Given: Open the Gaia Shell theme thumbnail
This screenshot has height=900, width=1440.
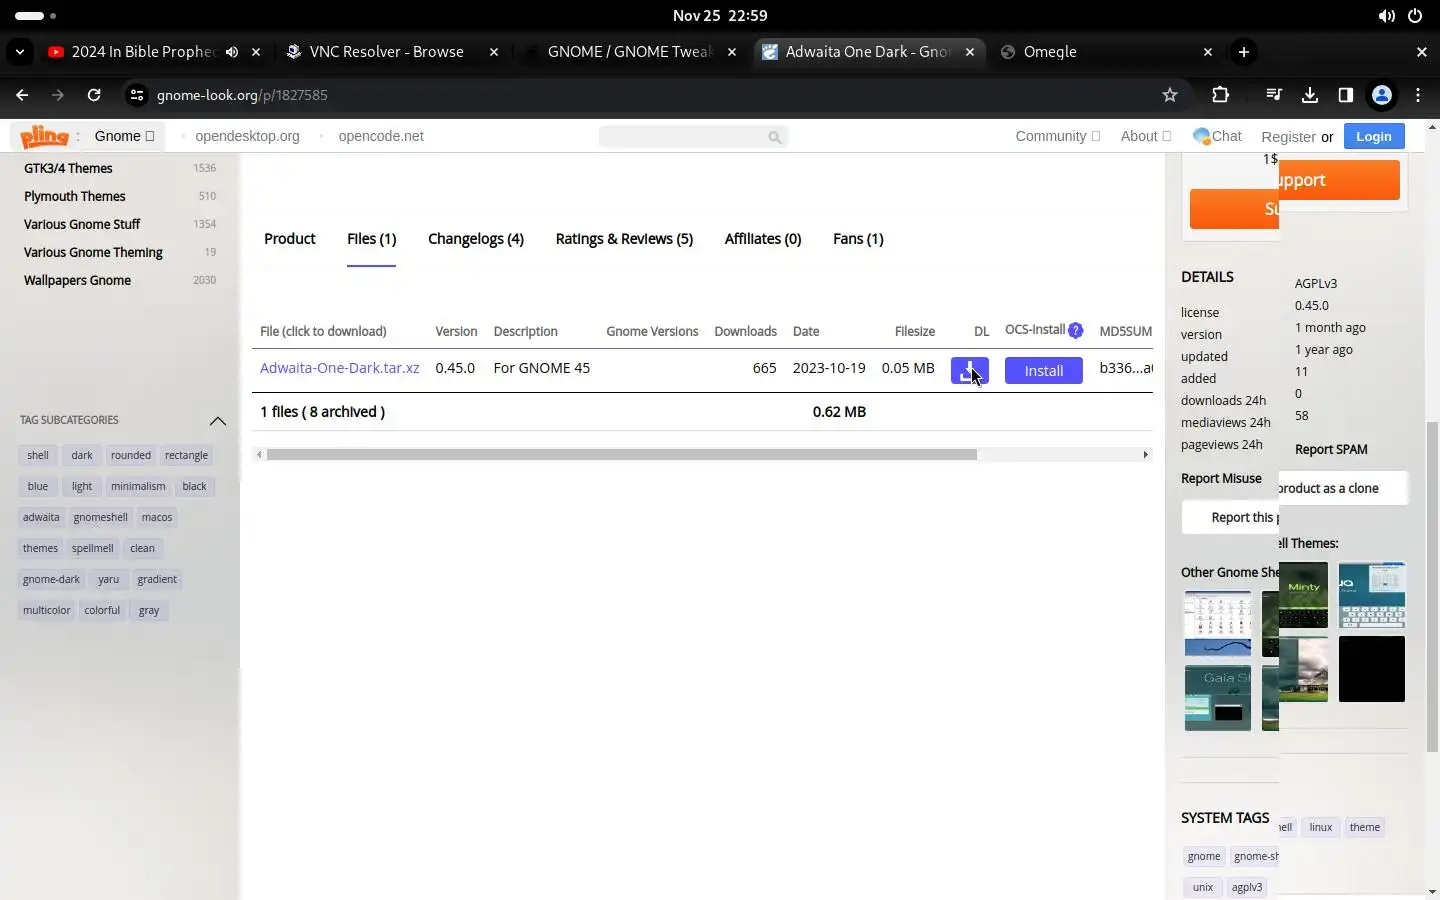Looking at the screenshot, I should tap(1217, 698).
